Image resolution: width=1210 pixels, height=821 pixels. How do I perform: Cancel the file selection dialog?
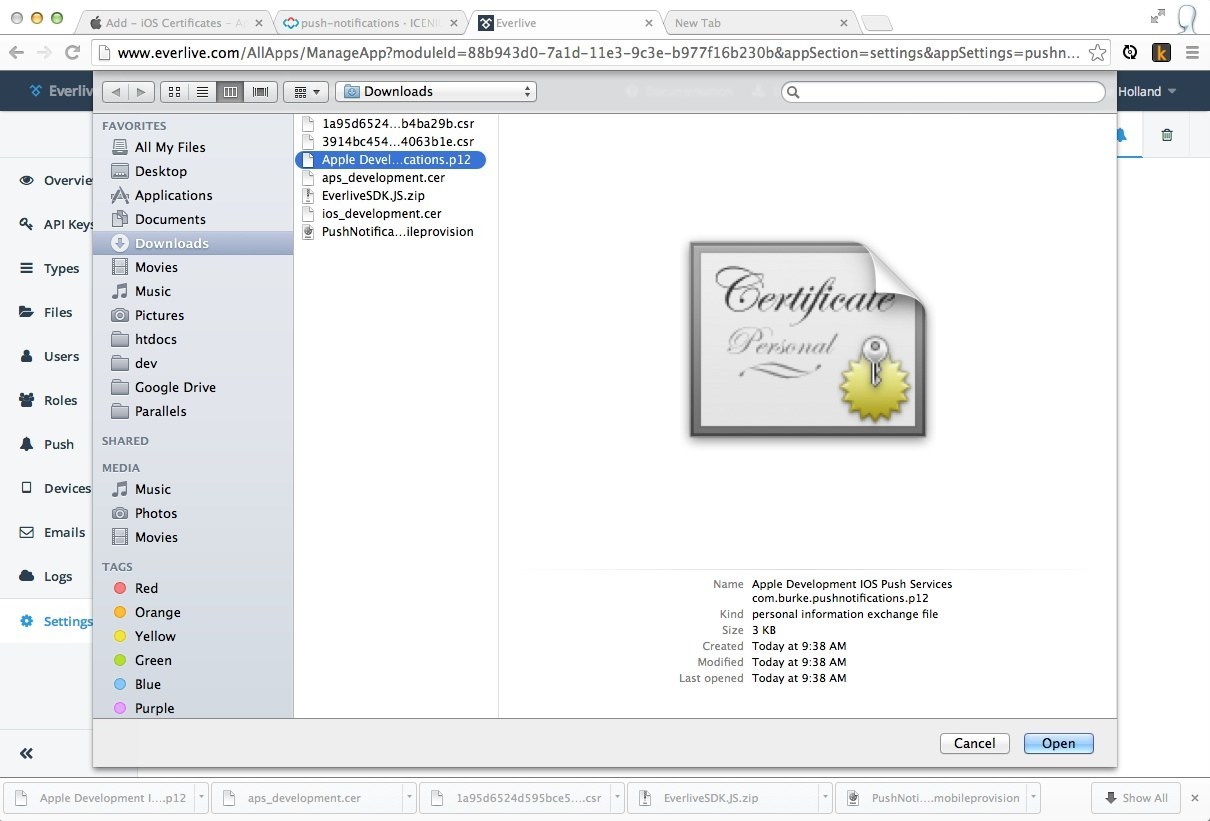point(974,743)
